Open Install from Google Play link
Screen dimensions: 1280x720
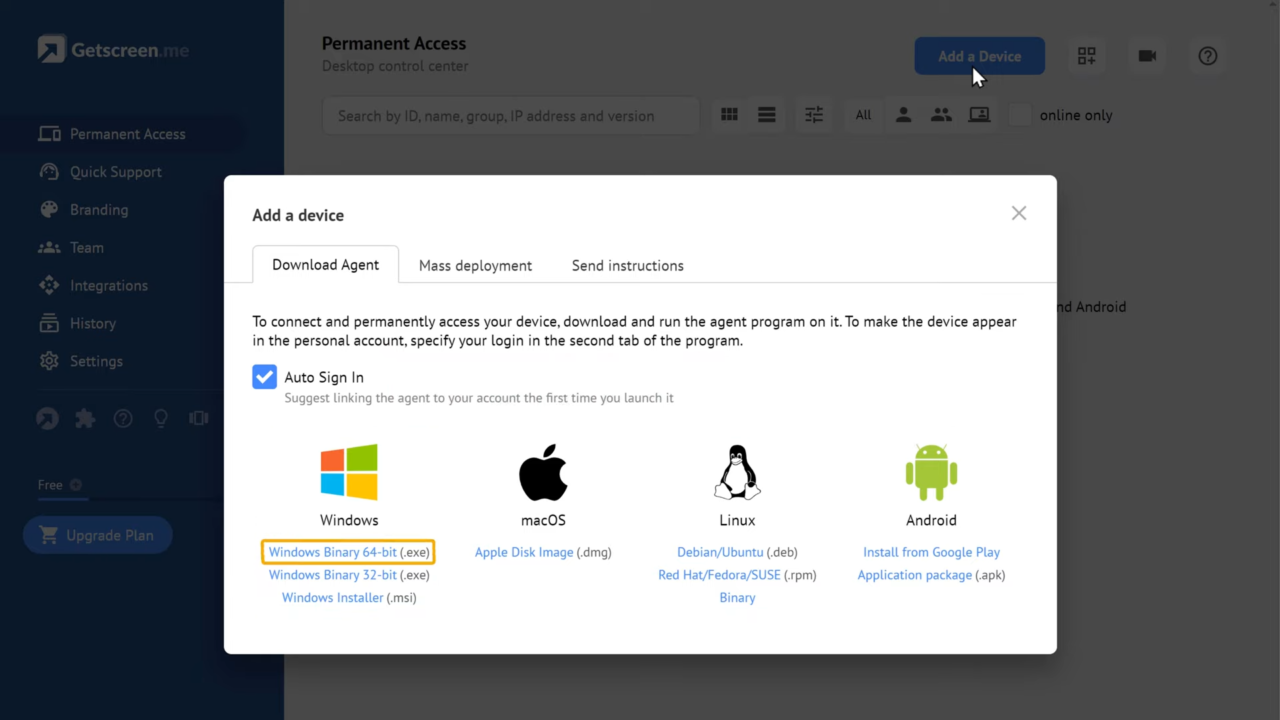coord(931,552)
